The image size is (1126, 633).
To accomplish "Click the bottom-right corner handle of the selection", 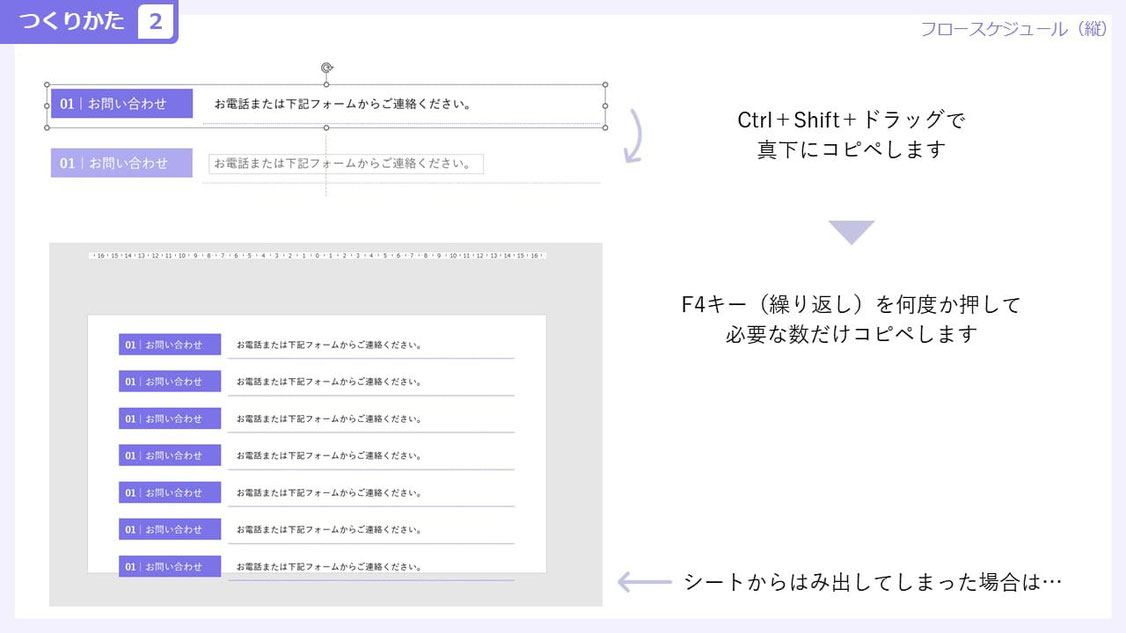I will [605, 127].
